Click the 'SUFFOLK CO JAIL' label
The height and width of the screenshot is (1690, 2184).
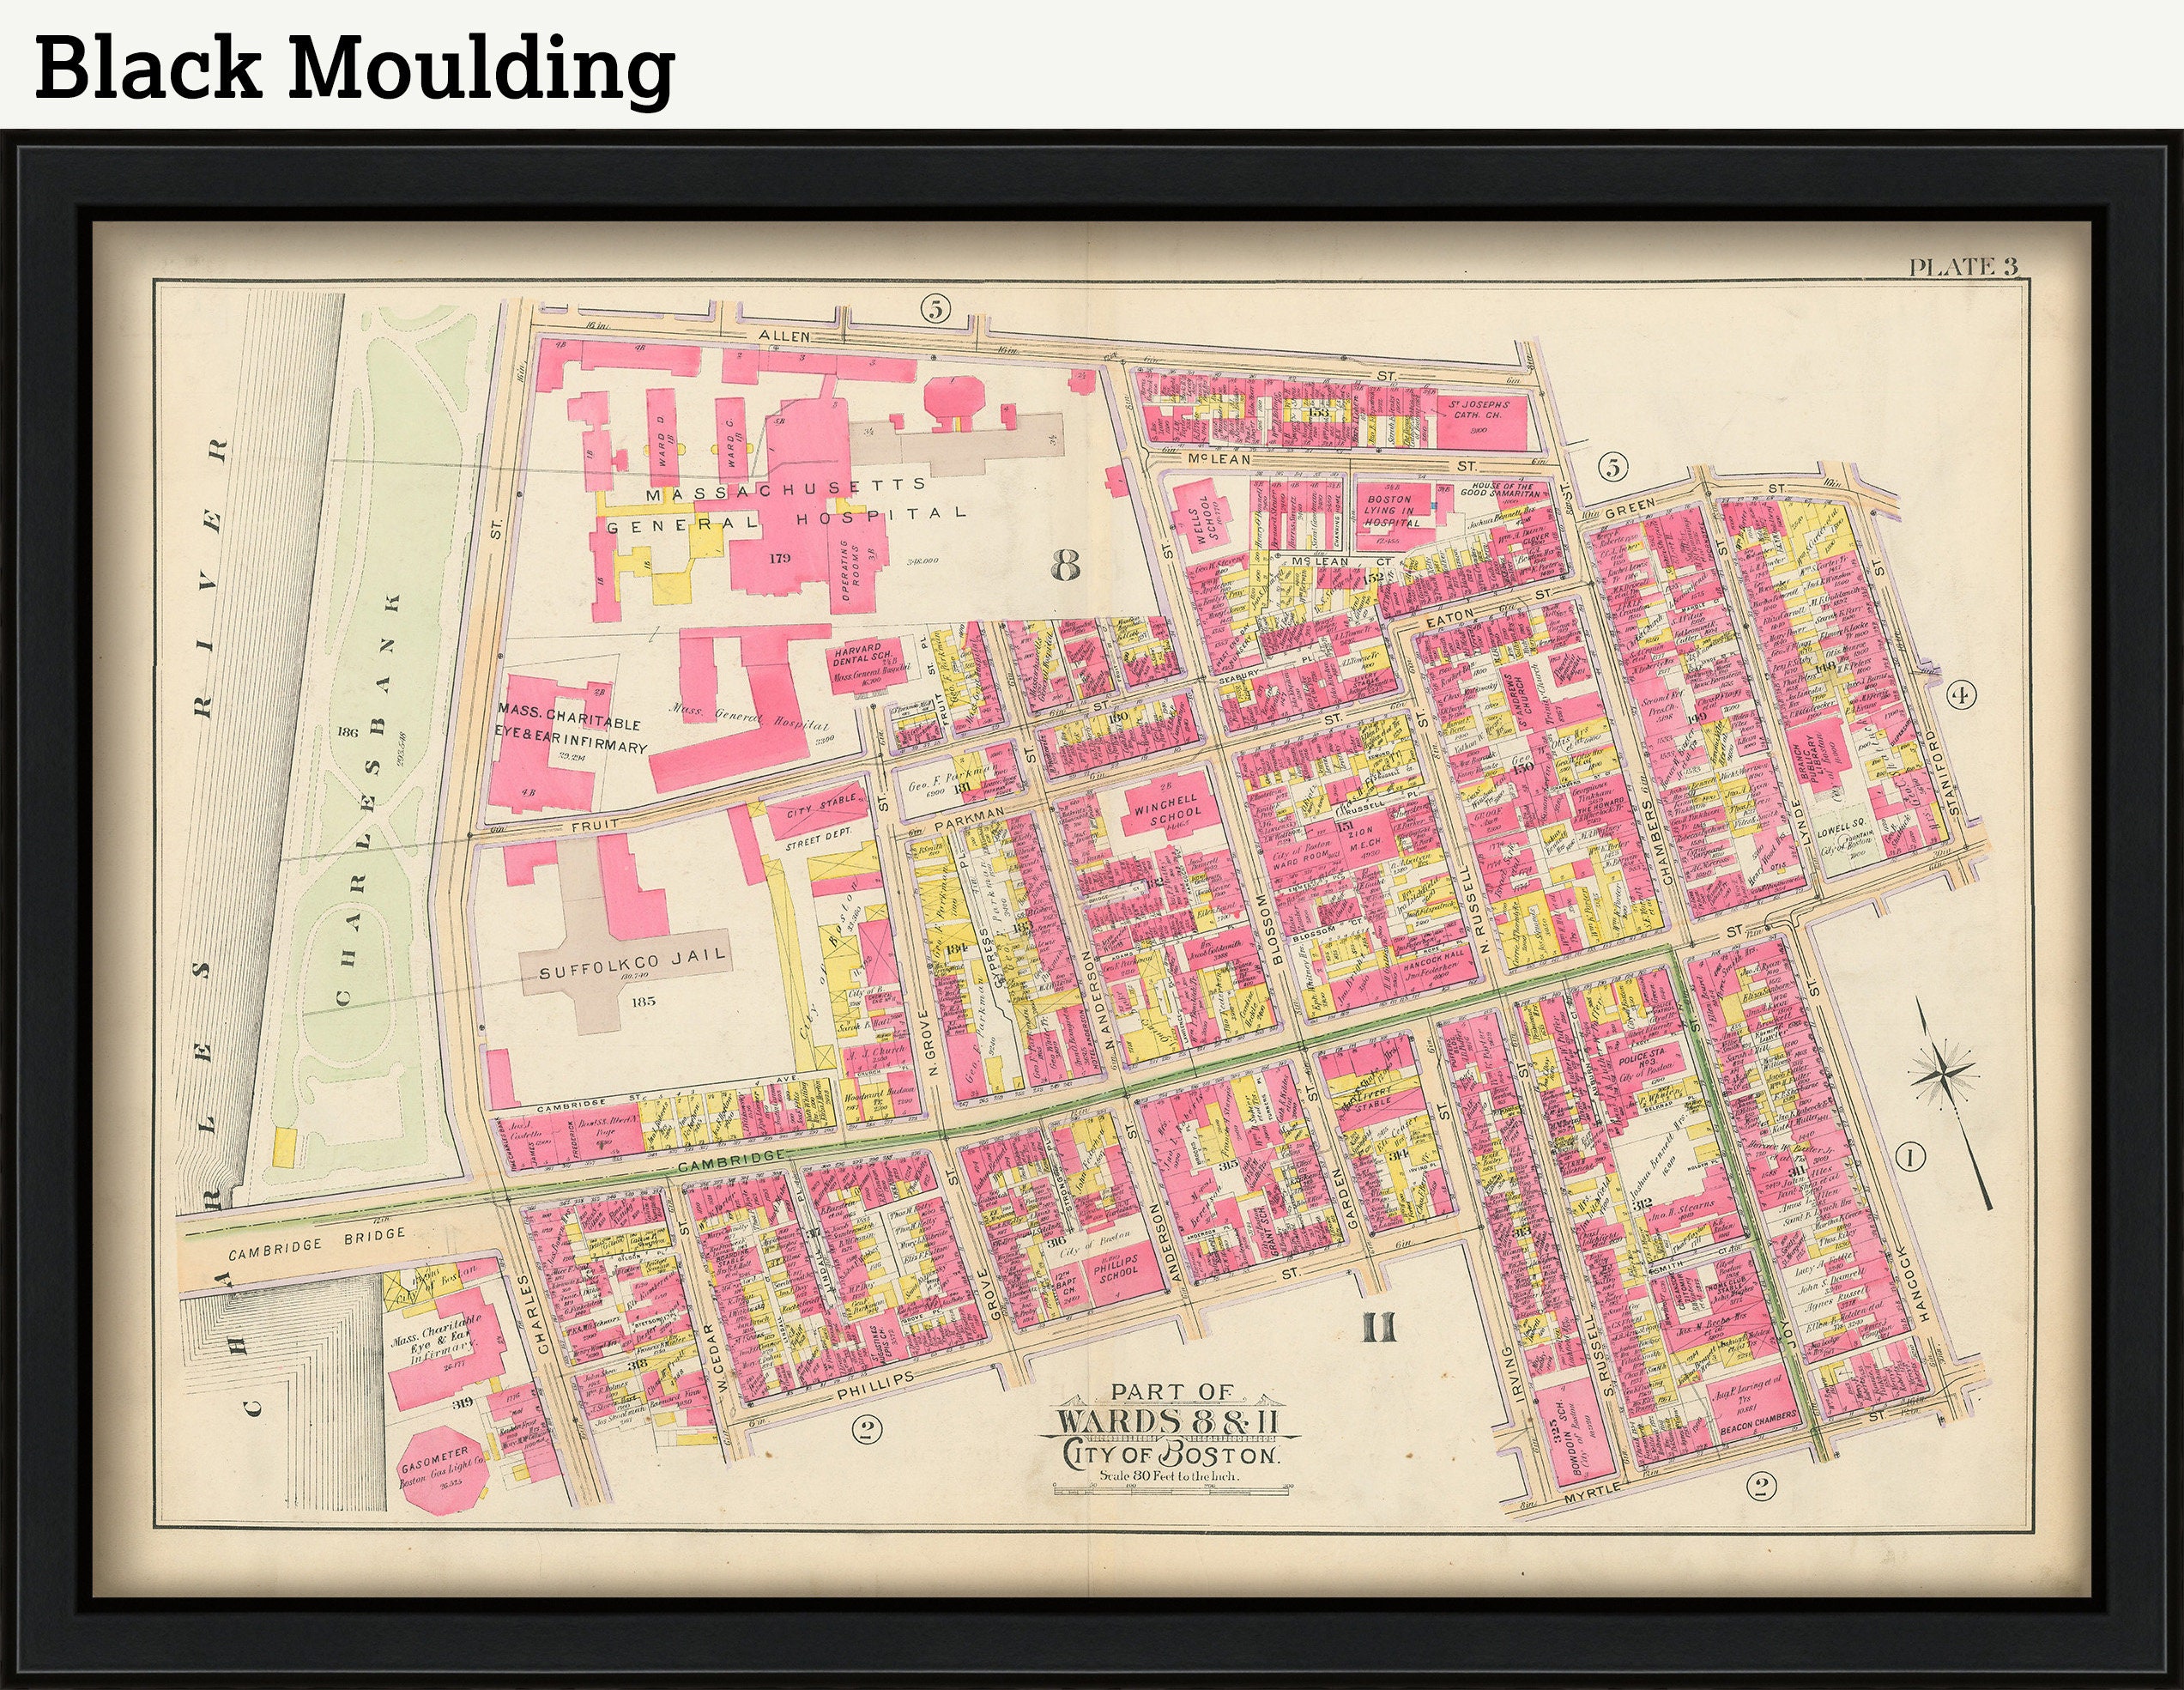tap(633, 965)
